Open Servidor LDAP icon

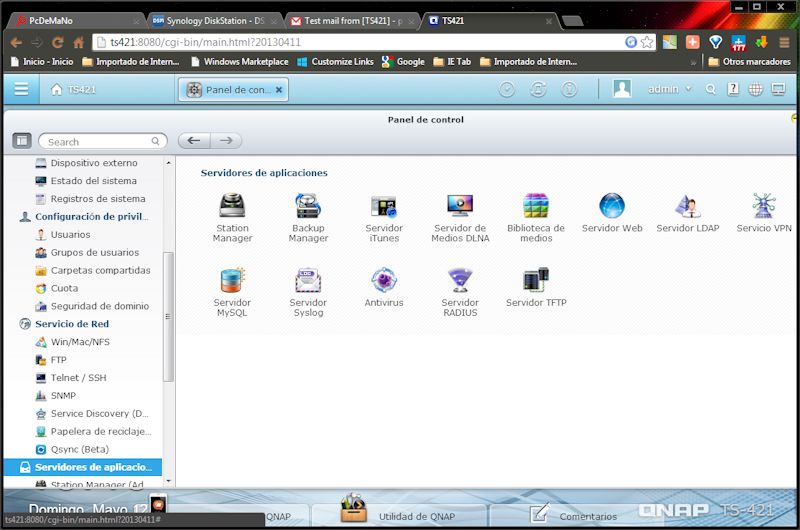point(687,206)
